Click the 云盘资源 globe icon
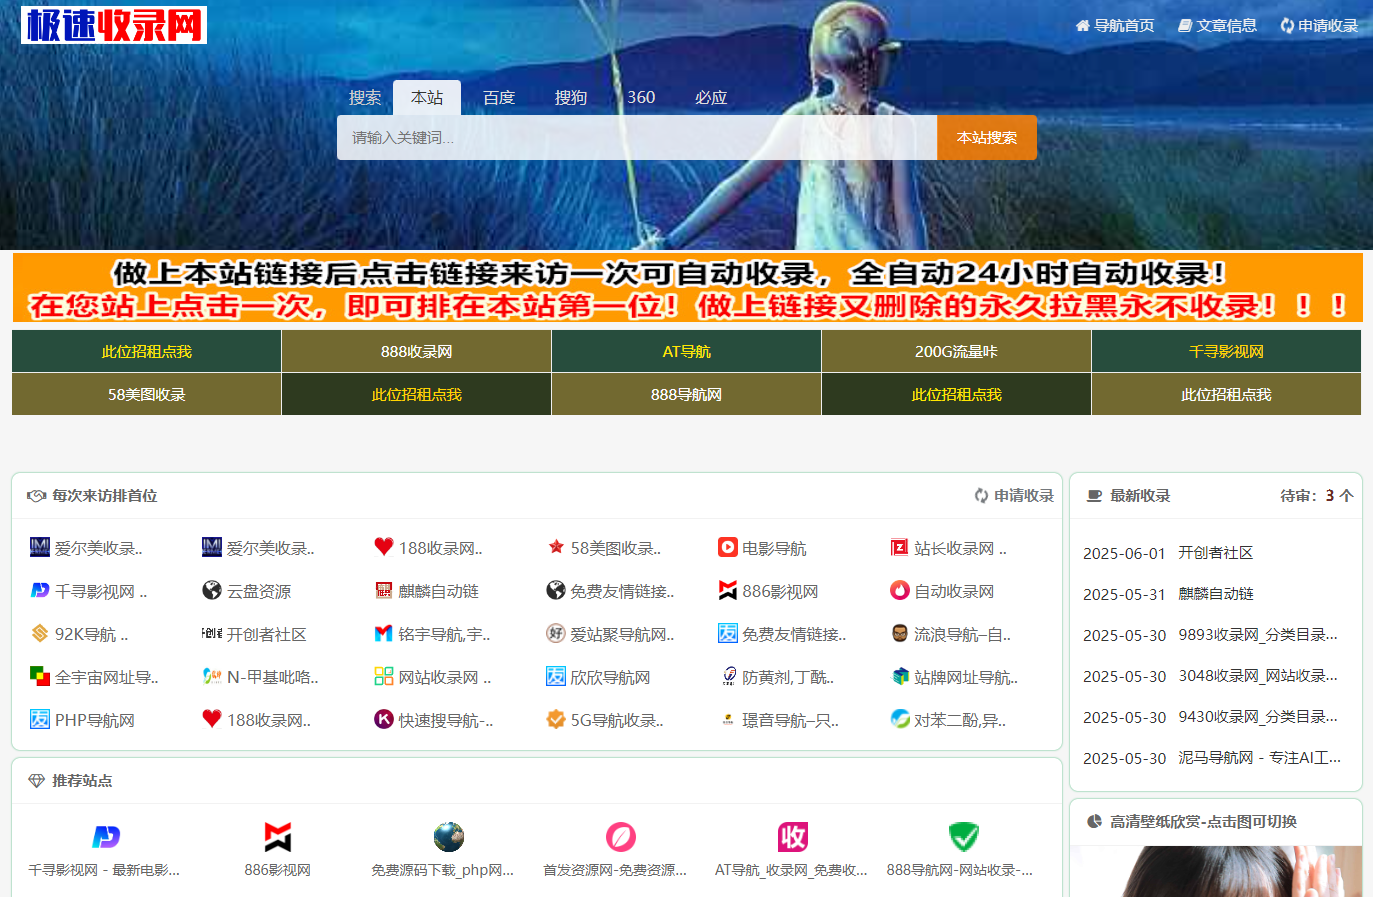The height and width of the screenshot is (897, 1373). 212,590
